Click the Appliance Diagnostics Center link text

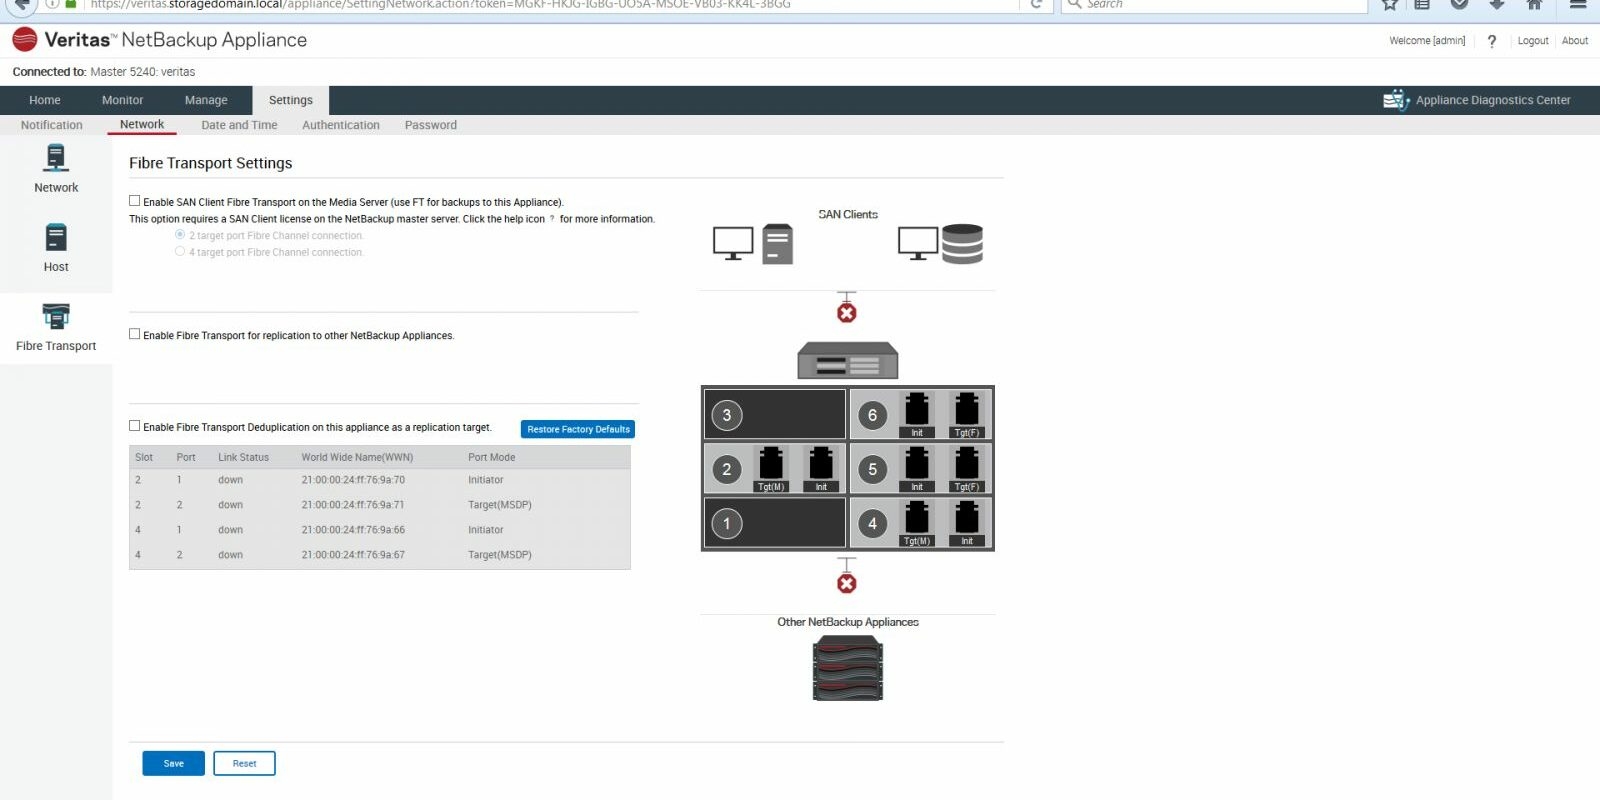[1493, 100]
